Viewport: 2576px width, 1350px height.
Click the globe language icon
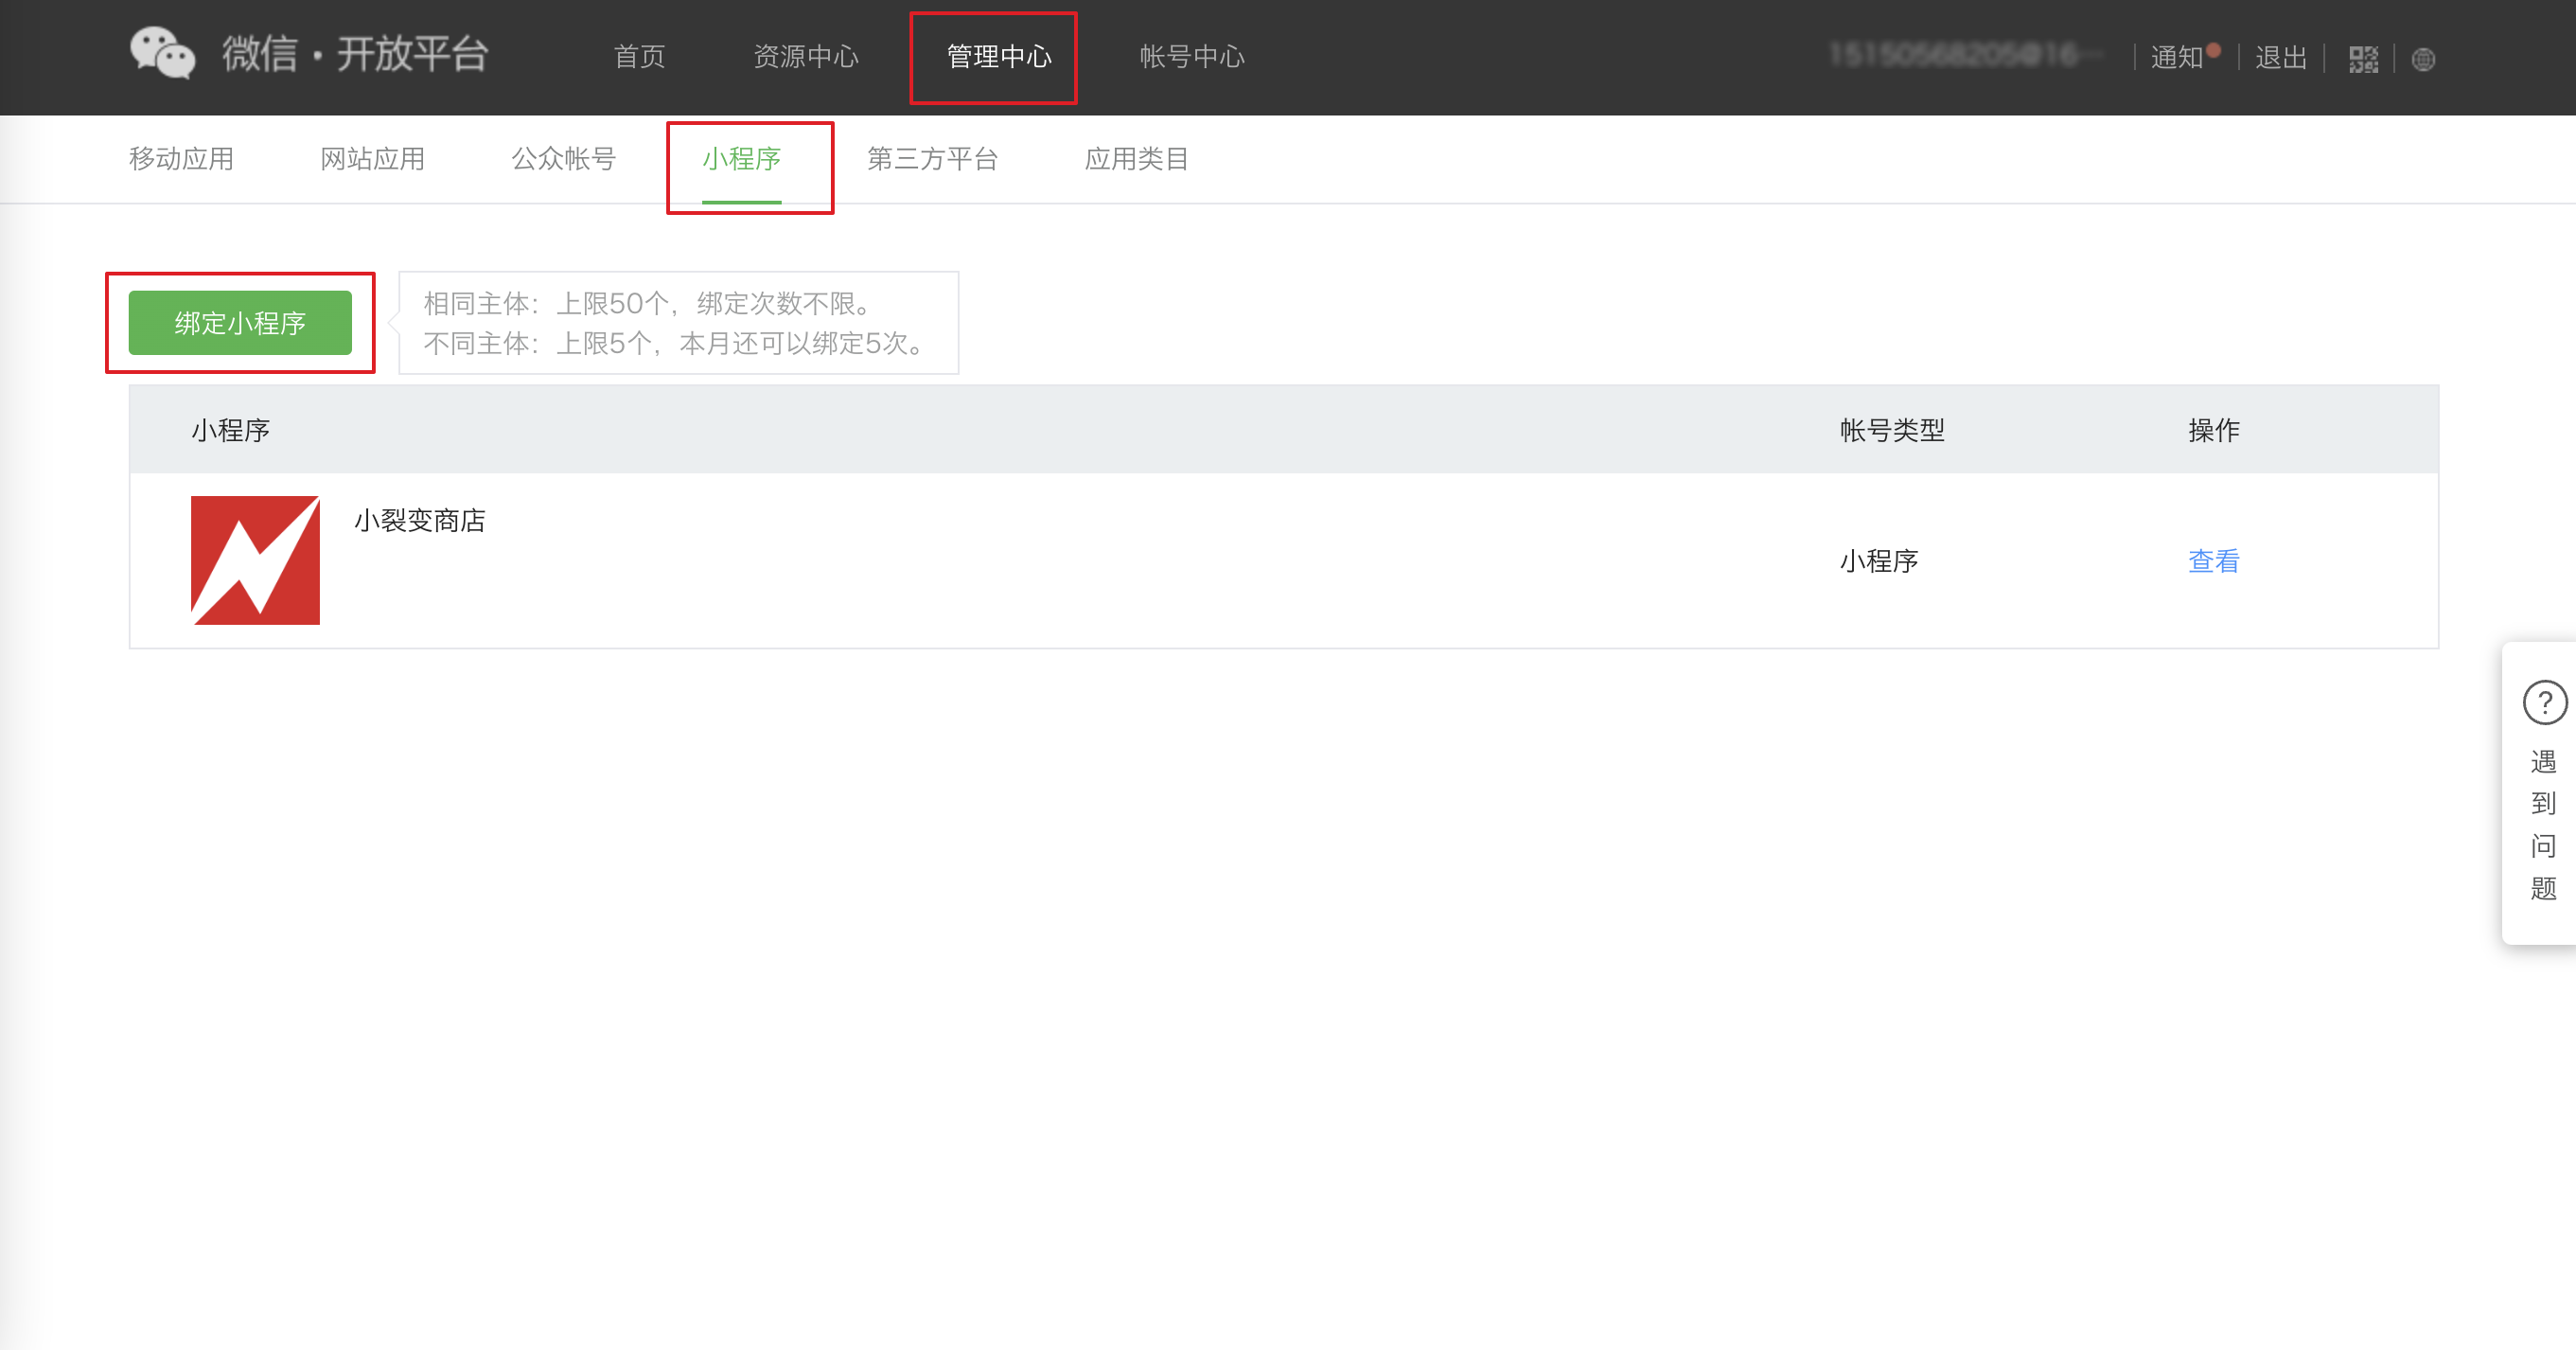(2423, 60)
